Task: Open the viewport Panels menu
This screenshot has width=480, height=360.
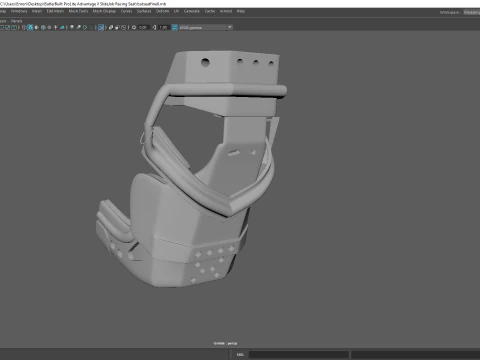Action: [x=17, y=21]
